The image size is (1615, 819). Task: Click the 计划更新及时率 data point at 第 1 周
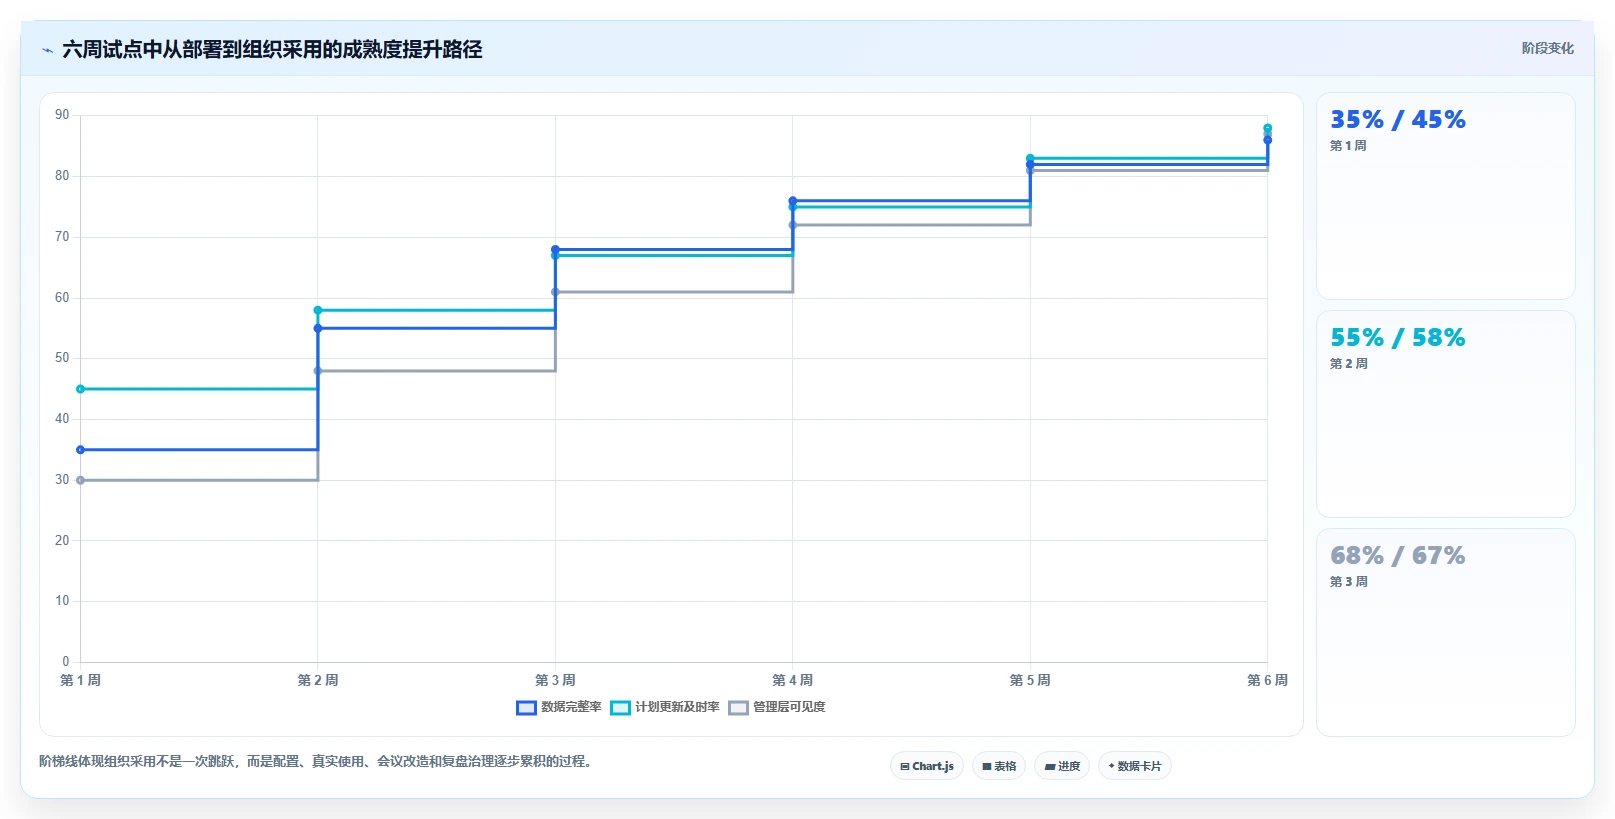(81, 389)
